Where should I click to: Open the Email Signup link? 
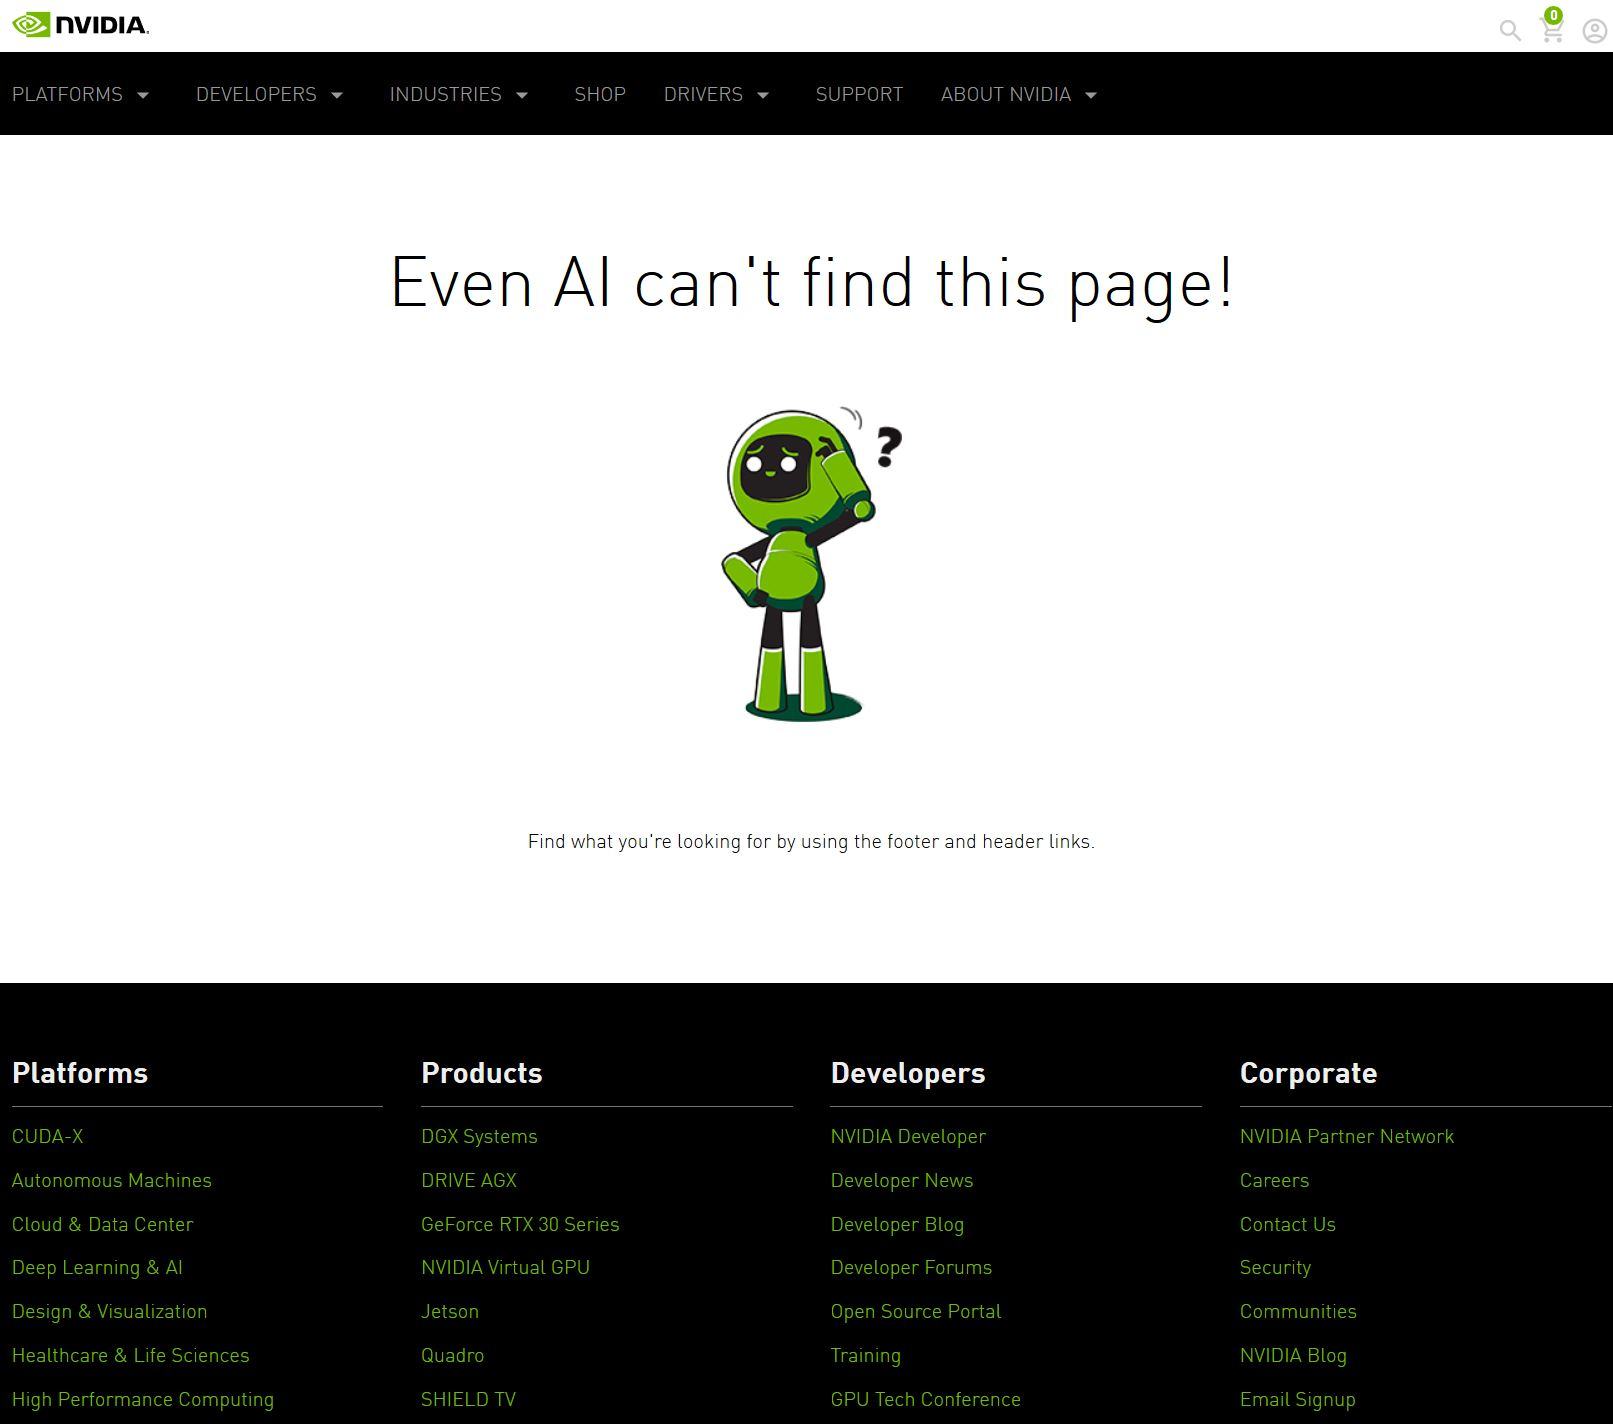coord(1298,1399)
